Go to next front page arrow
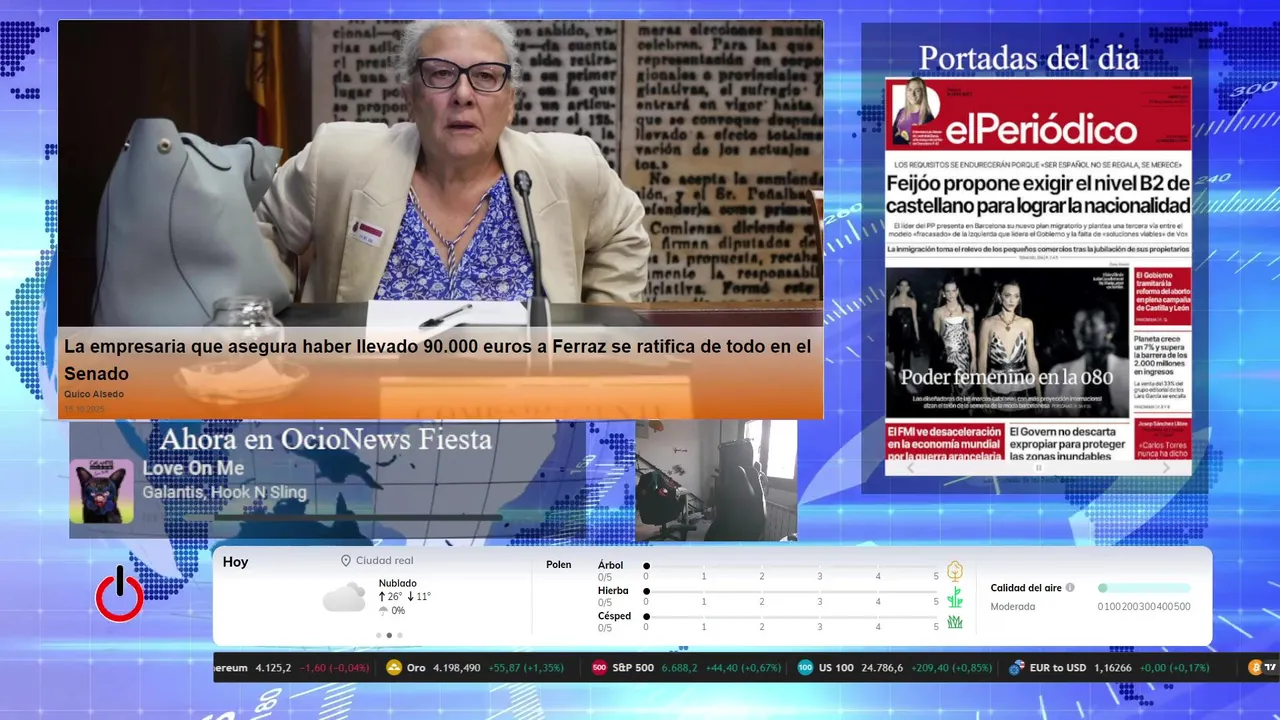This screenshot has height=720, width=1280. 1166,468
